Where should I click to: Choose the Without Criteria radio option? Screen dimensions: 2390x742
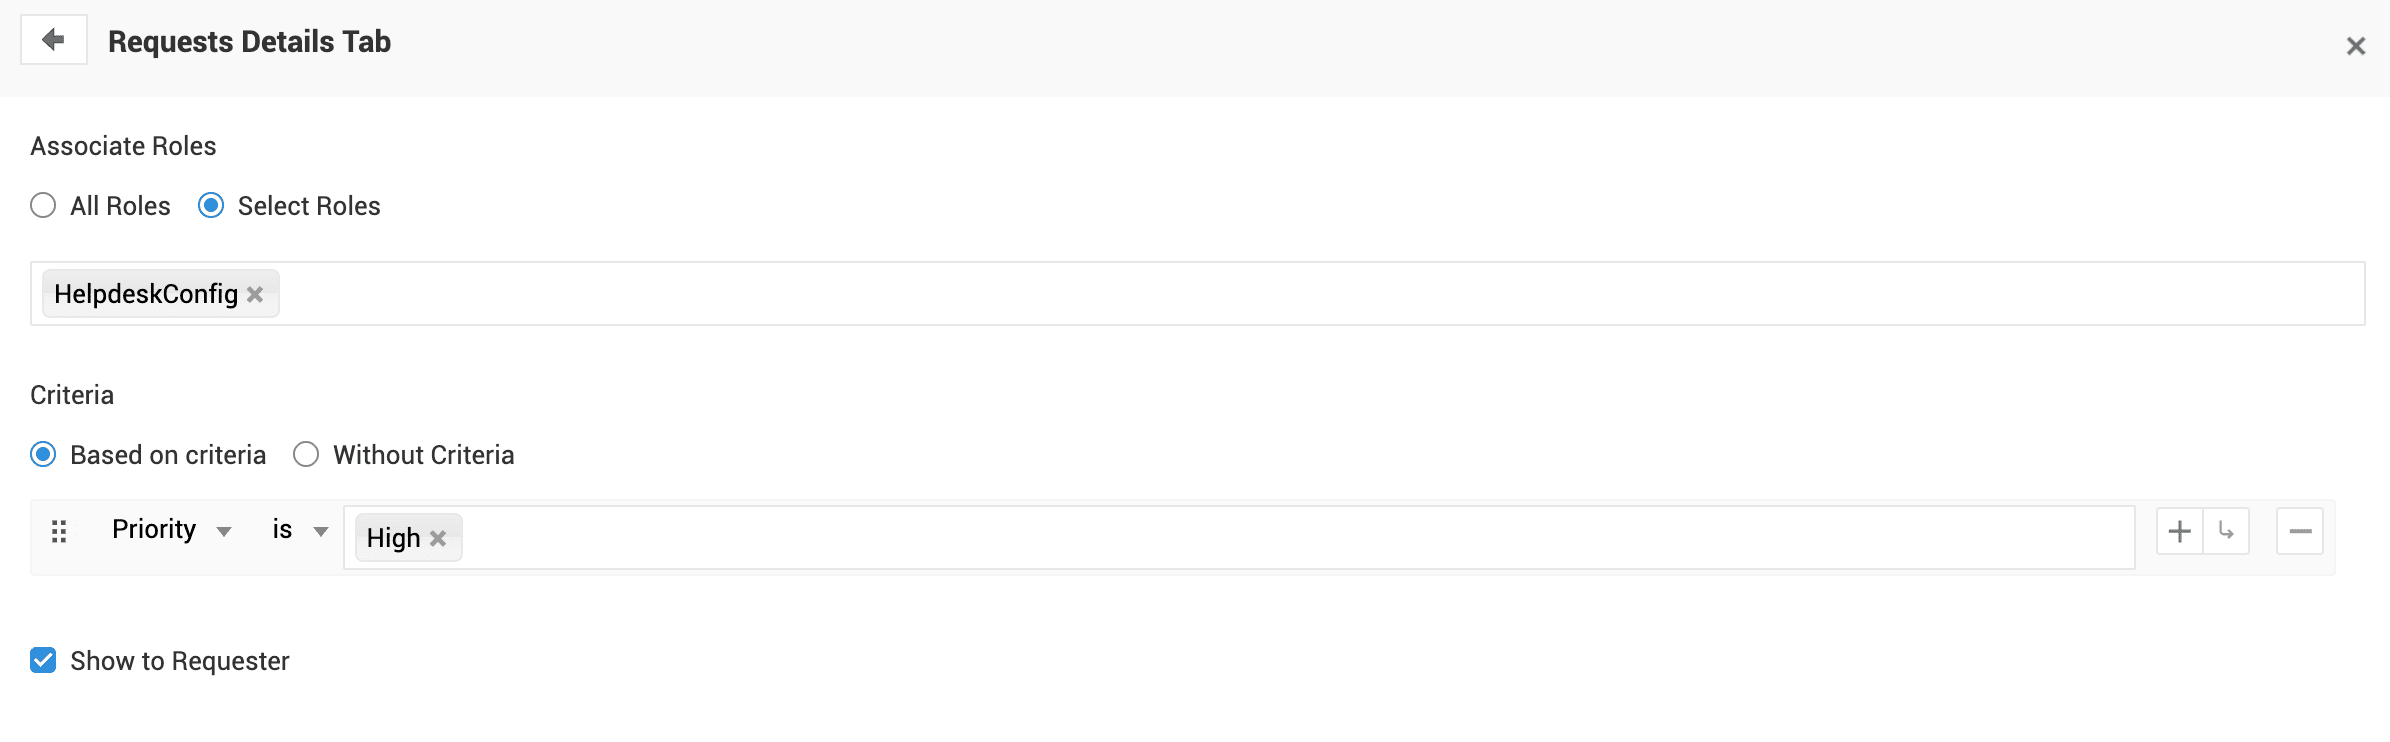(x=306, y=455)
